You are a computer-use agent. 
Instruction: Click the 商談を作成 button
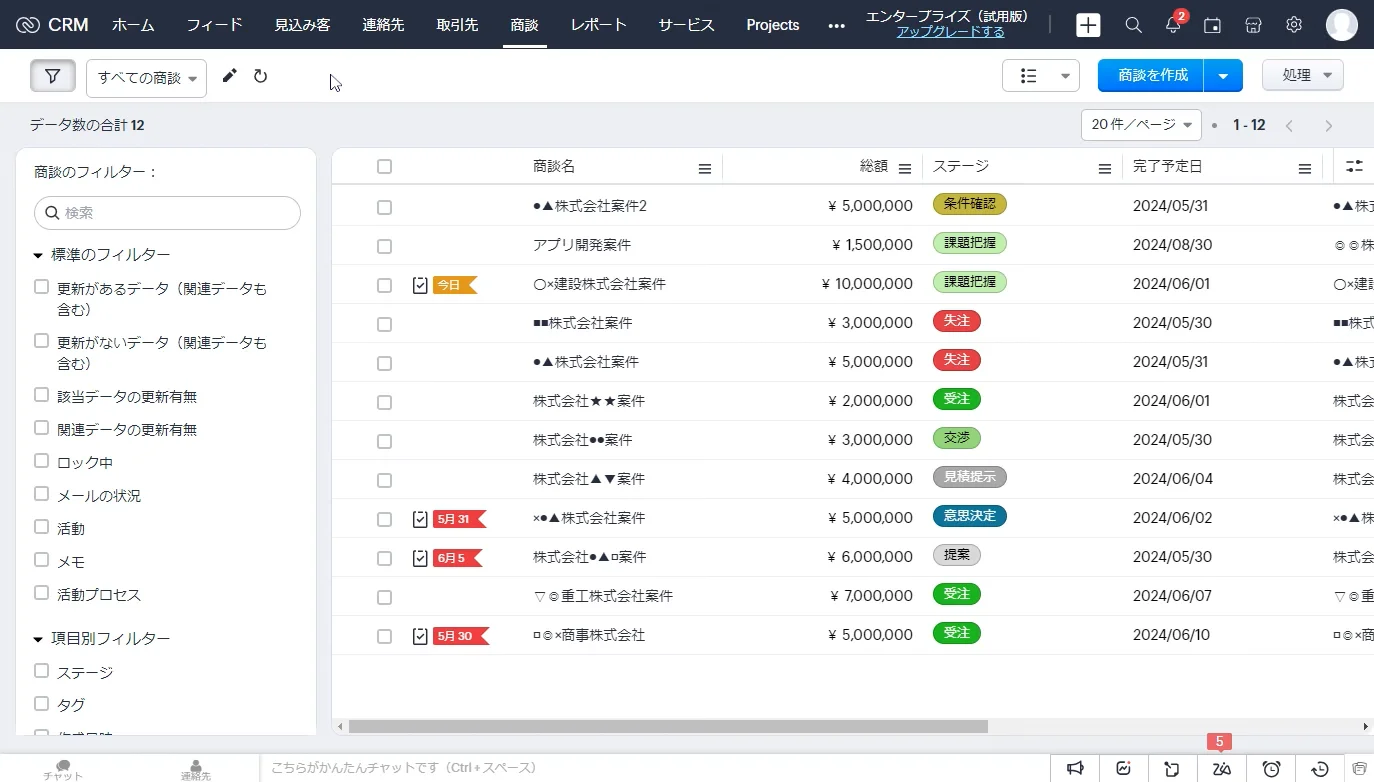1152,76
